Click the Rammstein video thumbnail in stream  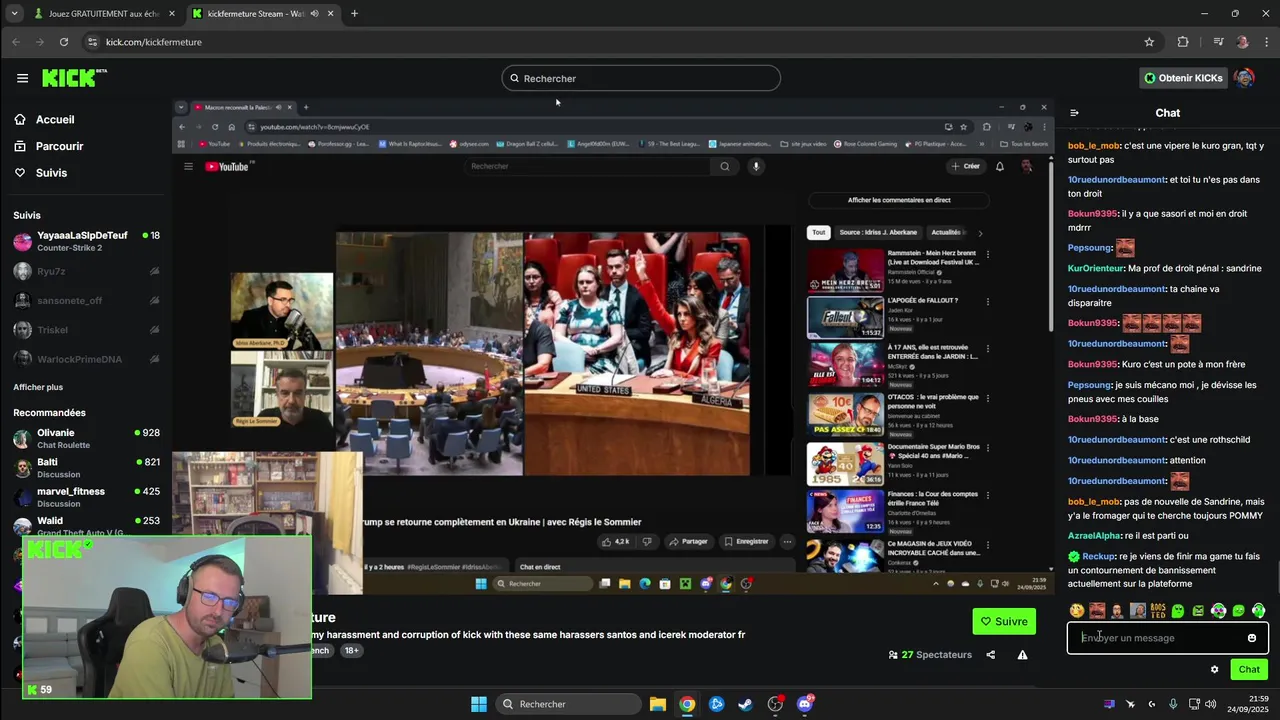(x=845, y=269)
